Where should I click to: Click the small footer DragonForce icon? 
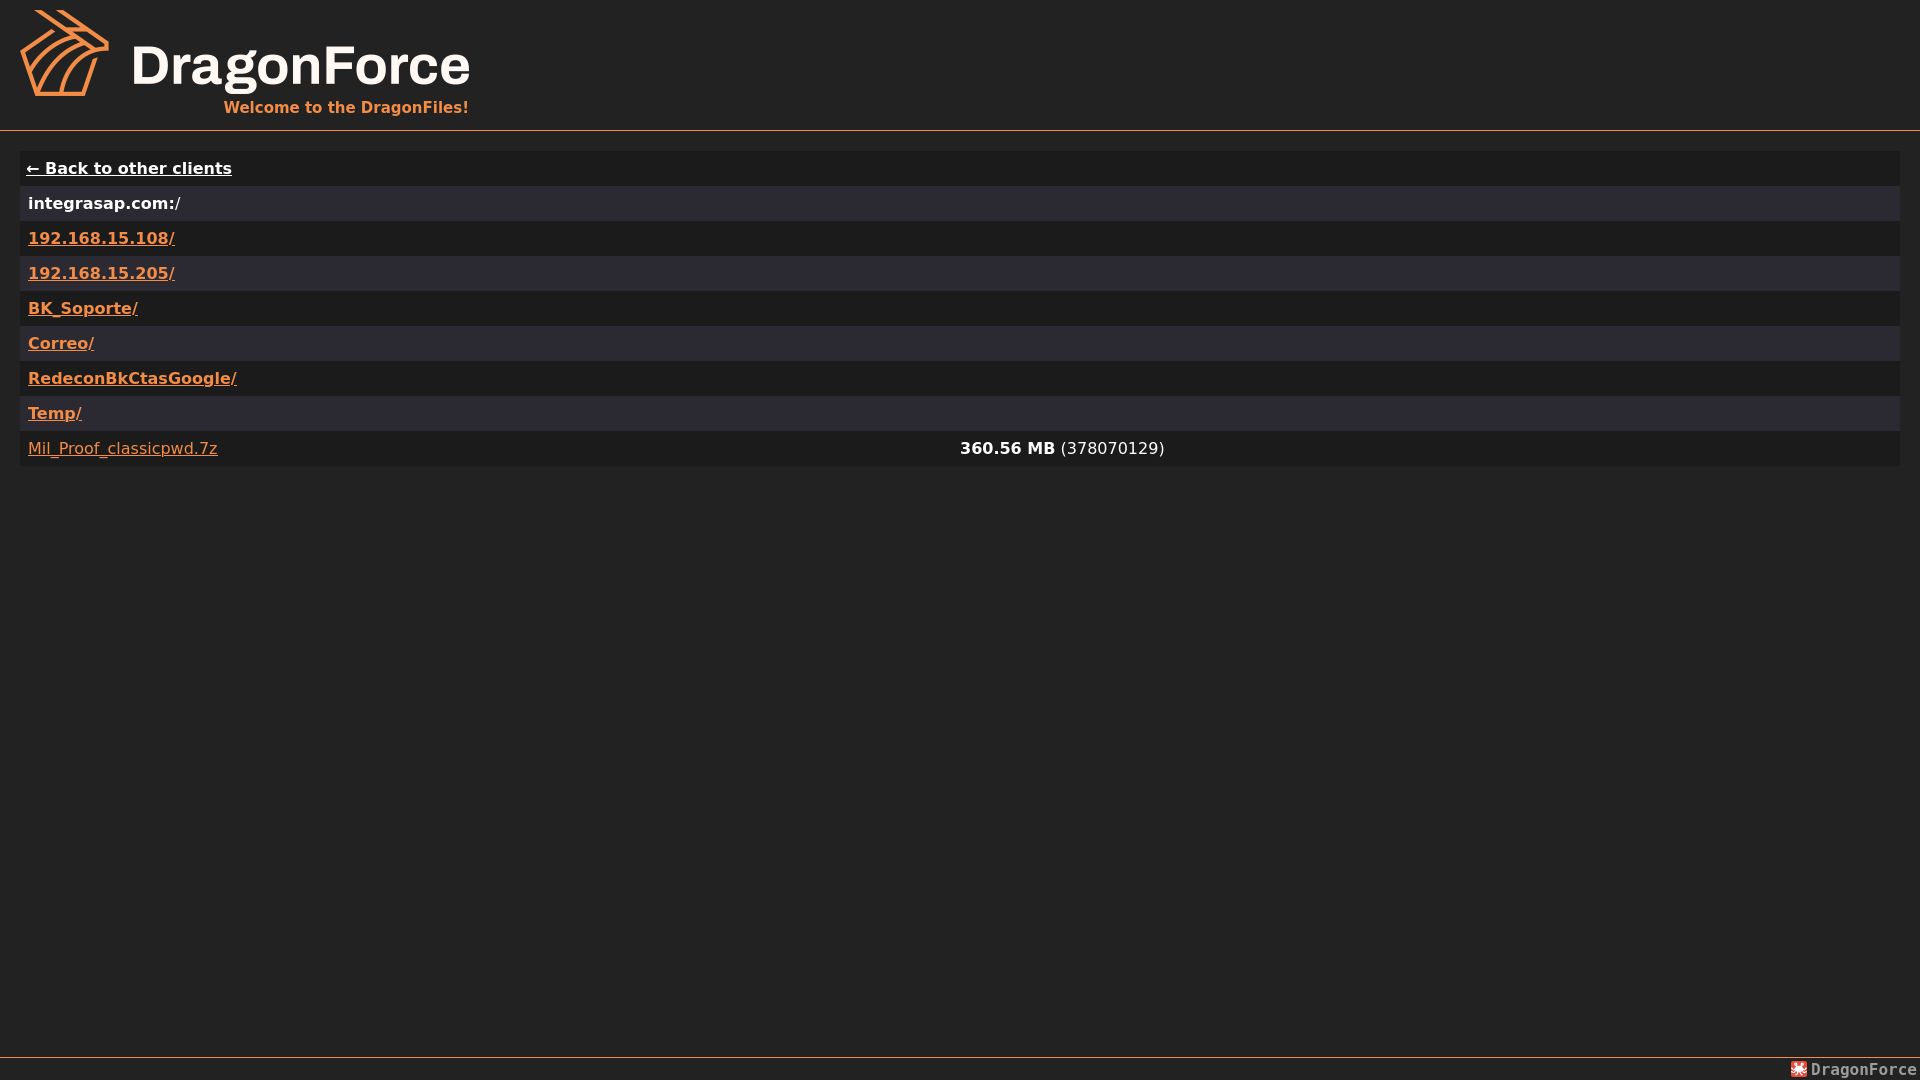click(x=1799, y=1069)
